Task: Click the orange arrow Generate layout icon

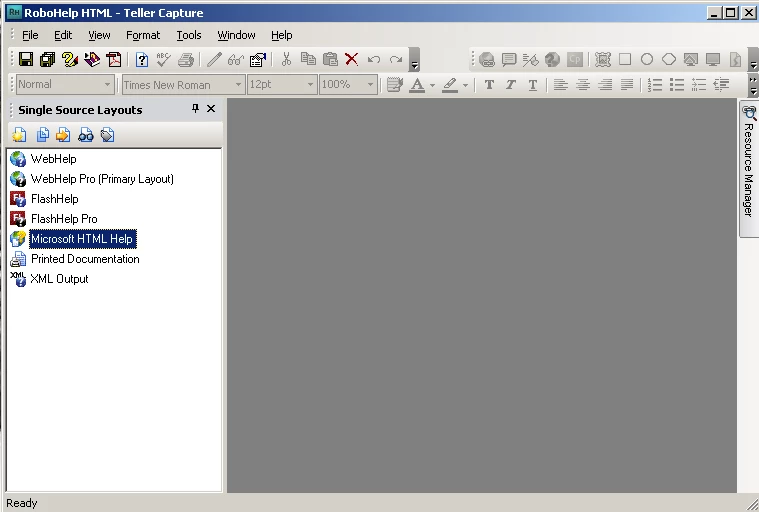Action: pos(63,135)
